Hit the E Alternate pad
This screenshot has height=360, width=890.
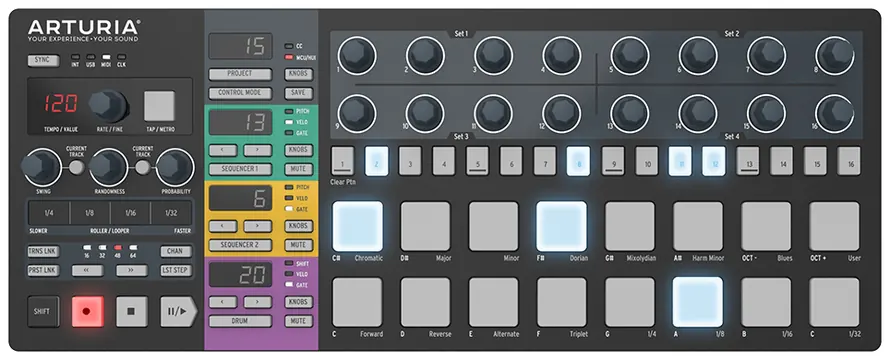click(x=494, y=302)
